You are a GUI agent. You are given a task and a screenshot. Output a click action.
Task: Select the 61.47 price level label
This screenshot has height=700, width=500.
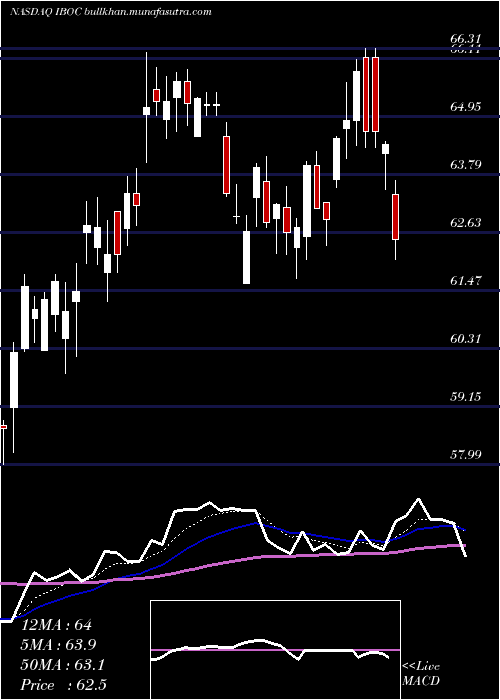[x=466, y=281]
